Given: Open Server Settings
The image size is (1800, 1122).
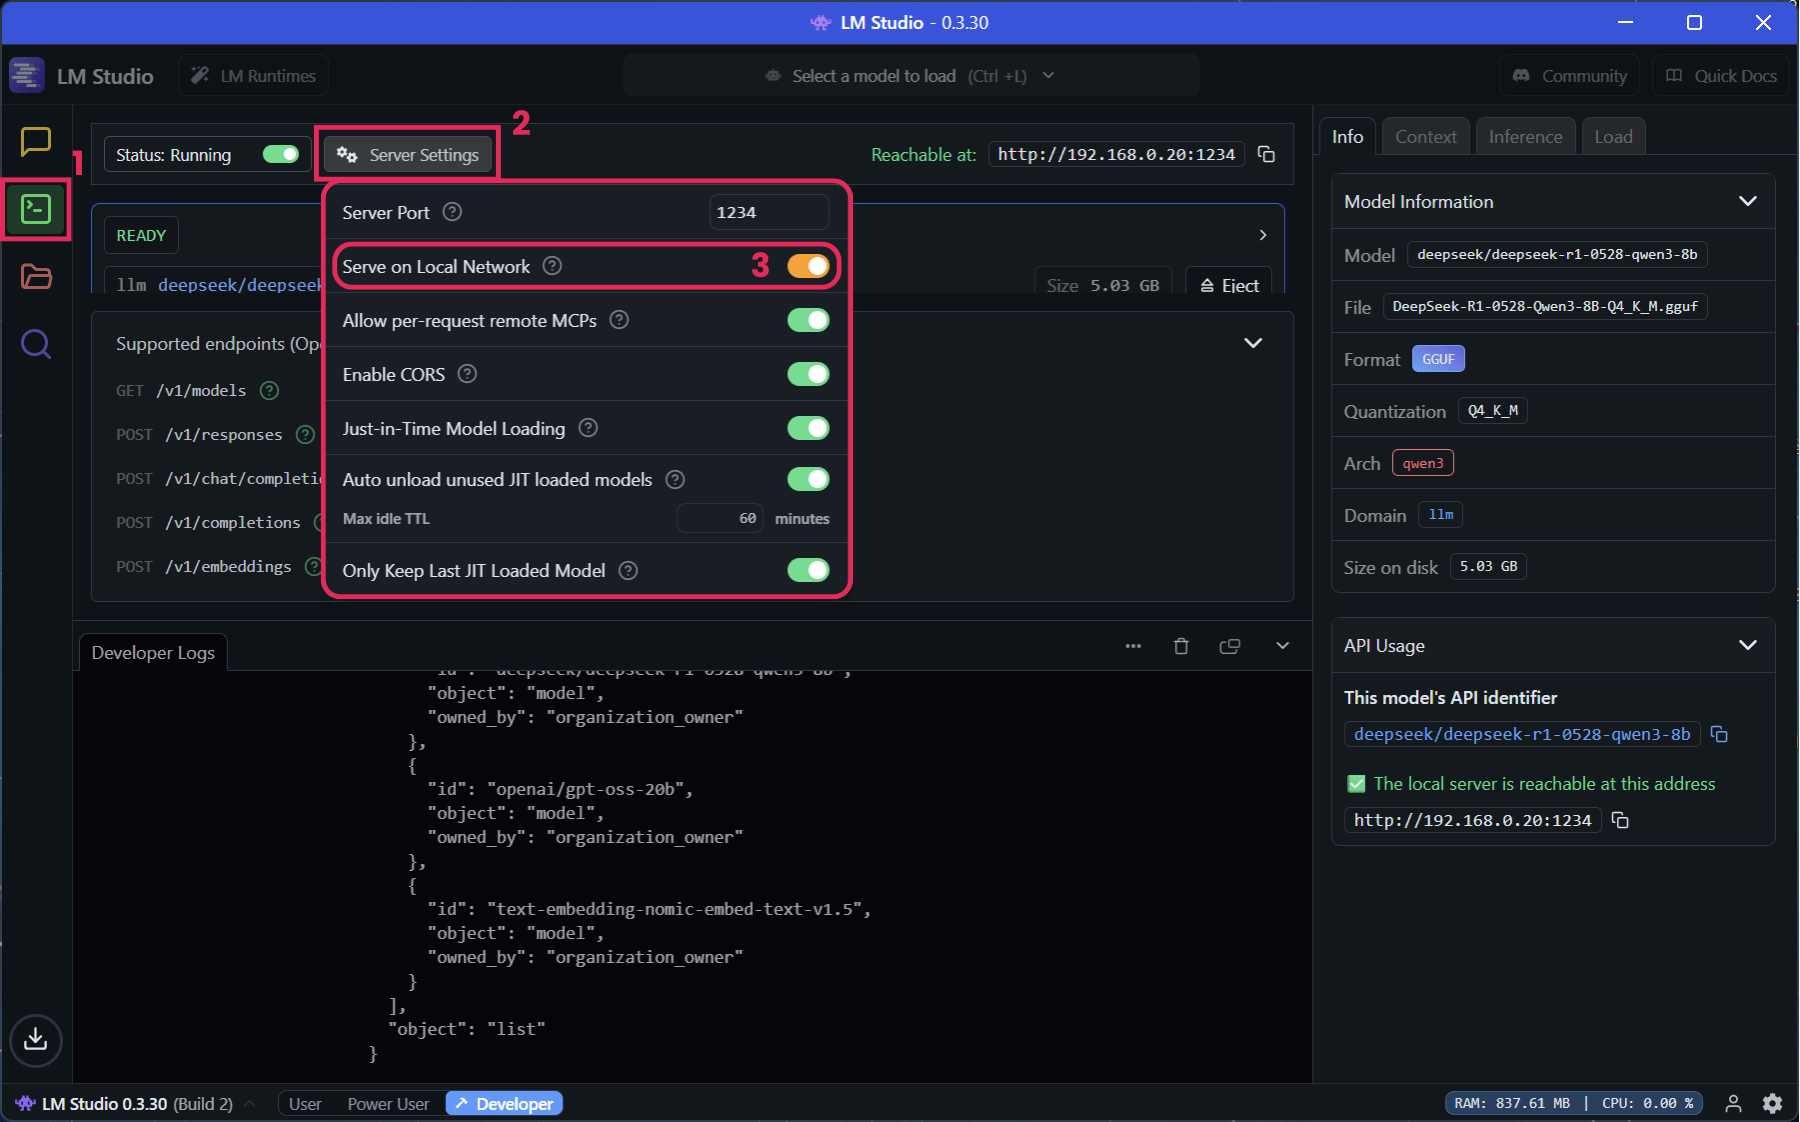Looking at the screenshot, I should click(408, 154).
